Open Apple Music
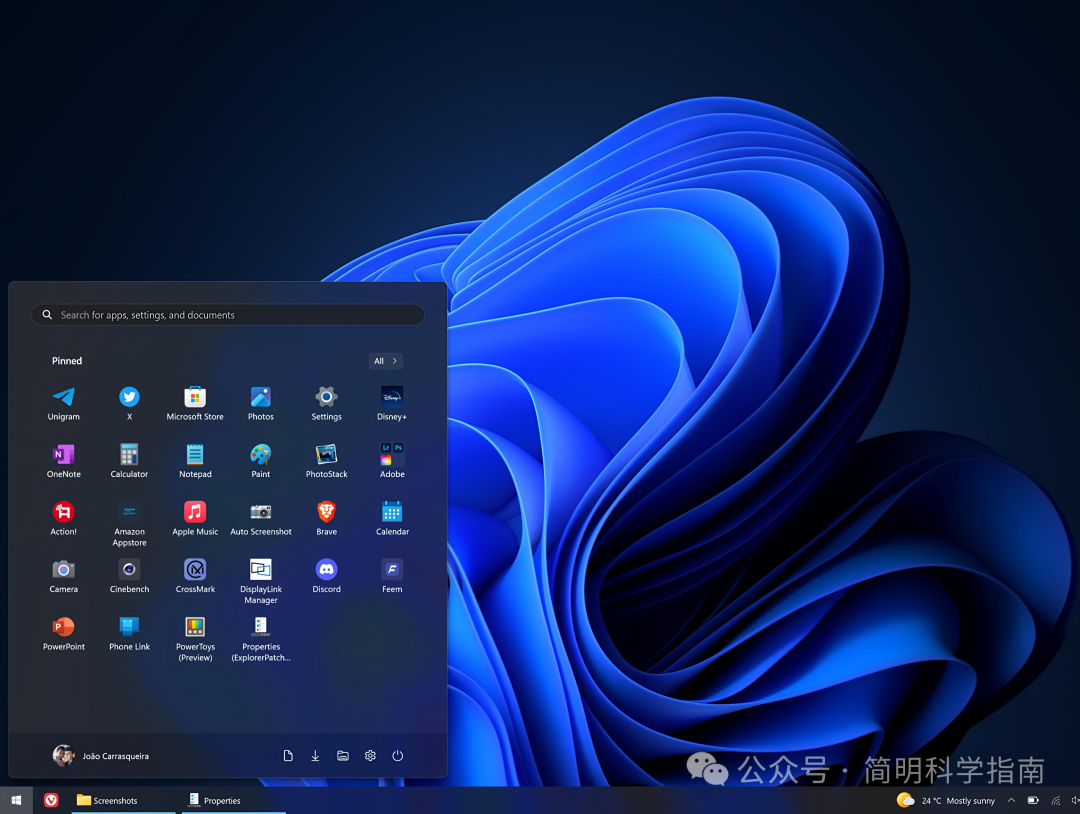 coord(195,513)
